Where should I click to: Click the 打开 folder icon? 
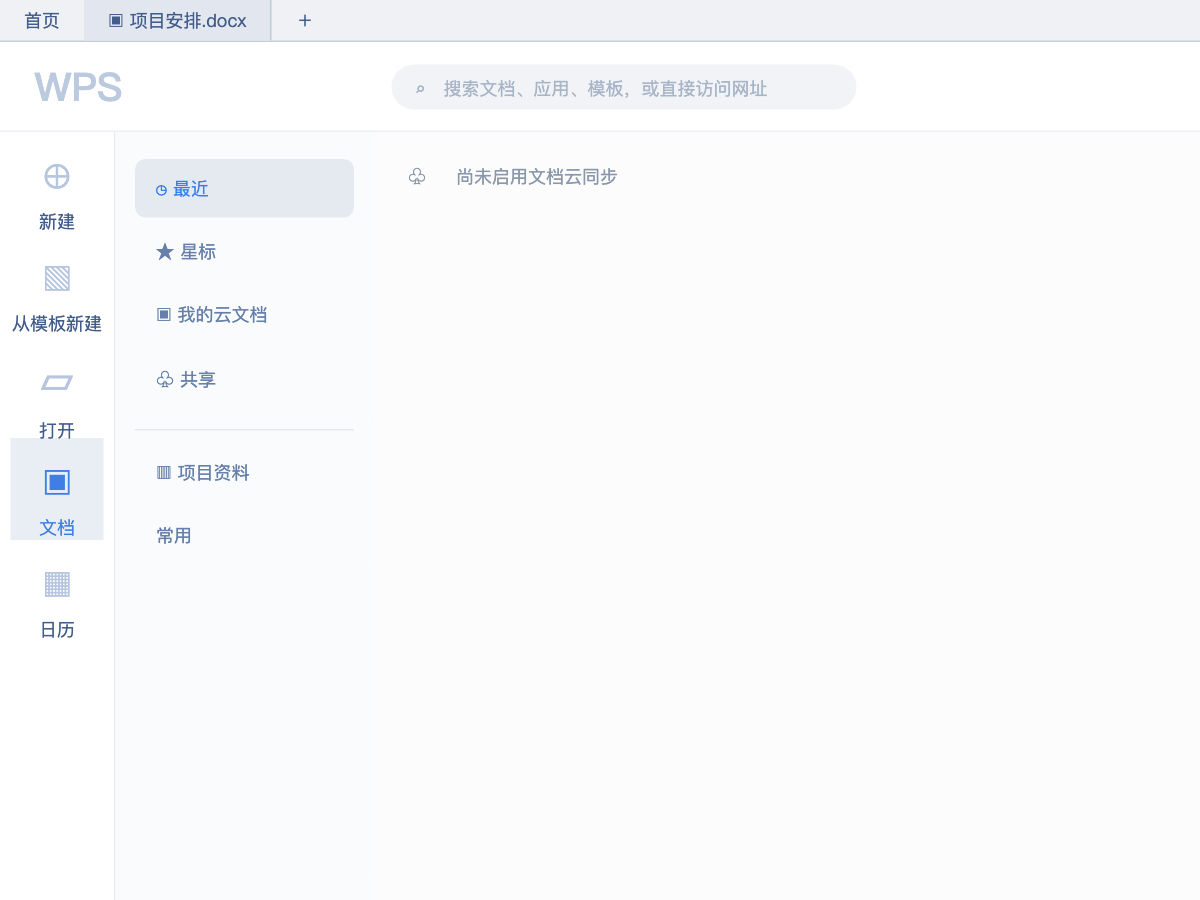click(57, 382)
